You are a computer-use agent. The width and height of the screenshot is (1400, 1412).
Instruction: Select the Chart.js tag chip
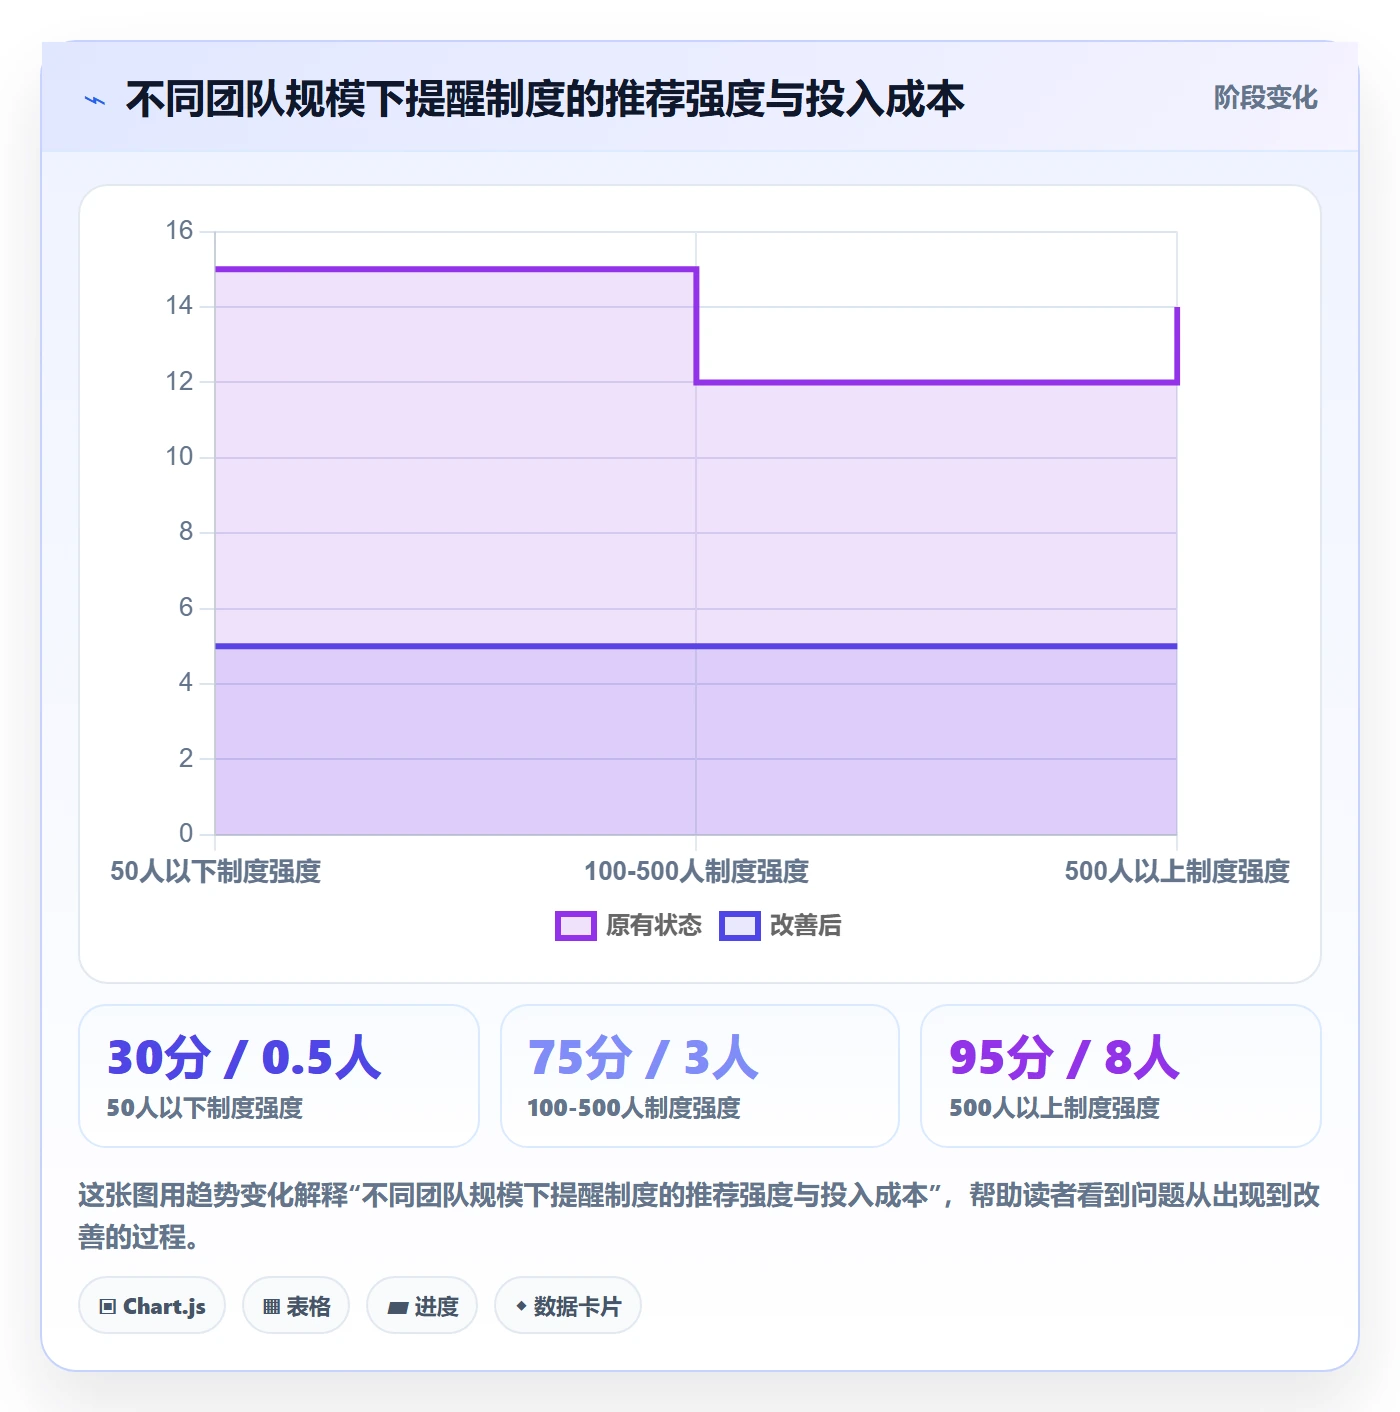pyautogui.click(x=152, y=1306)
